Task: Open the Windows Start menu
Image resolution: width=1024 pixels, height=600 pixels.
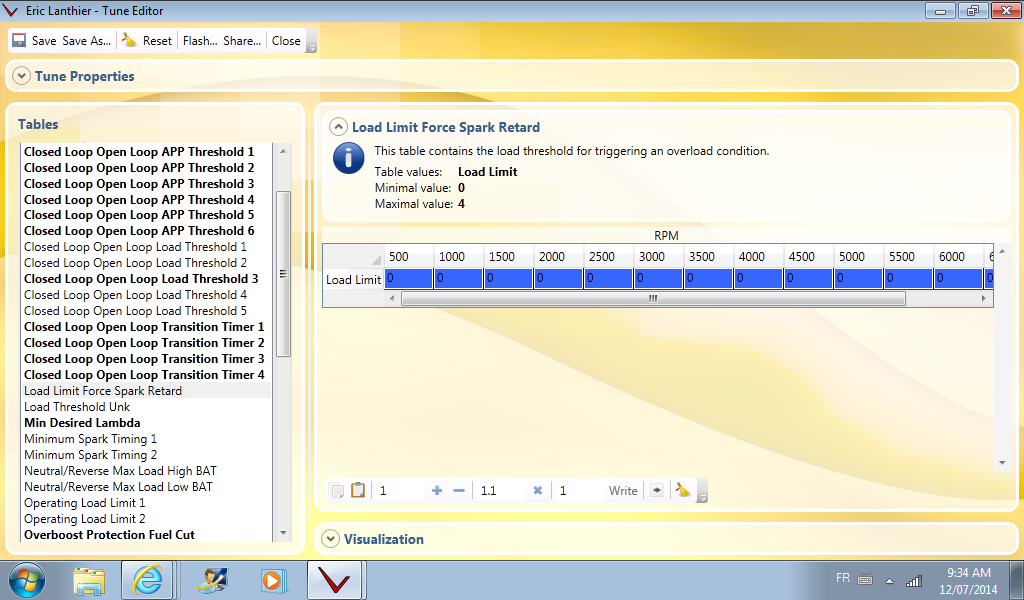Action: tap(27, 580)
